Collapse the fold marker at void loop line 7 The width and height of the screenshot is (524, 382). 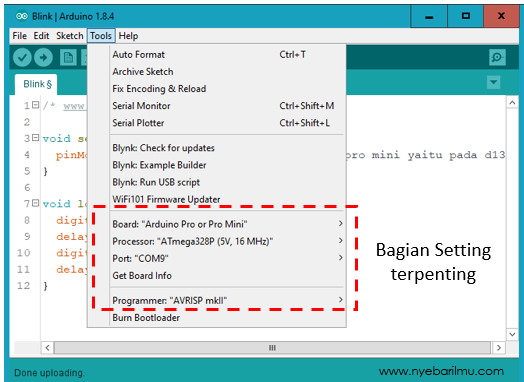[35, 203]
